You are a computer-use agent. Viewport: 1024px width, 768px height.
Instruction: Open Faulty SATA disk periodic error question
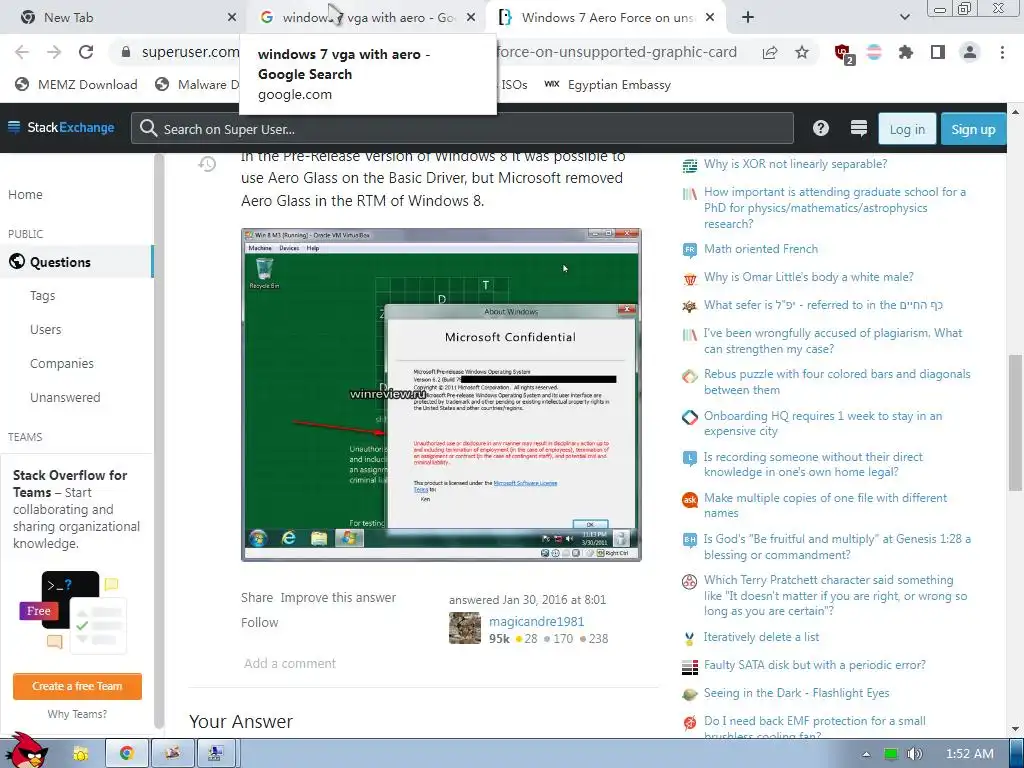pos(814,665)
